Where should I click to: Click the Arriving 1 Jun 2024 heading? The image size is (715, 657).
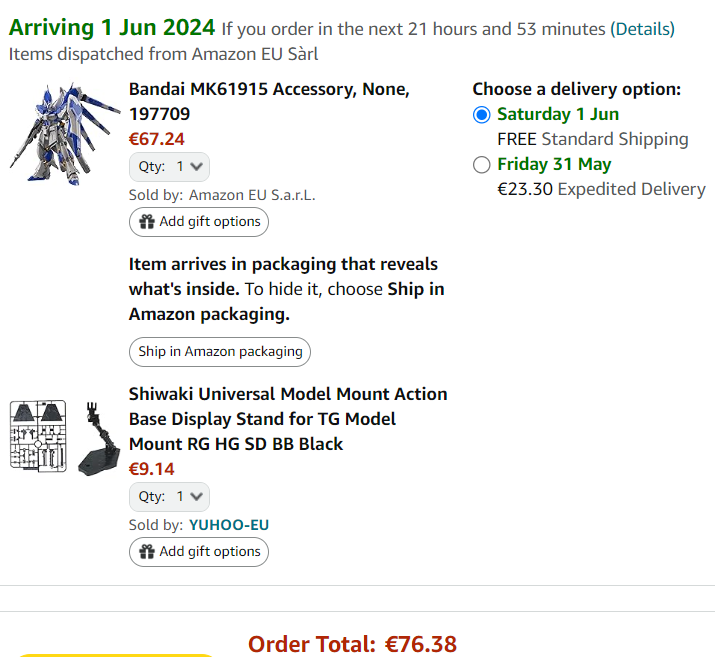(x=112, y=27)
